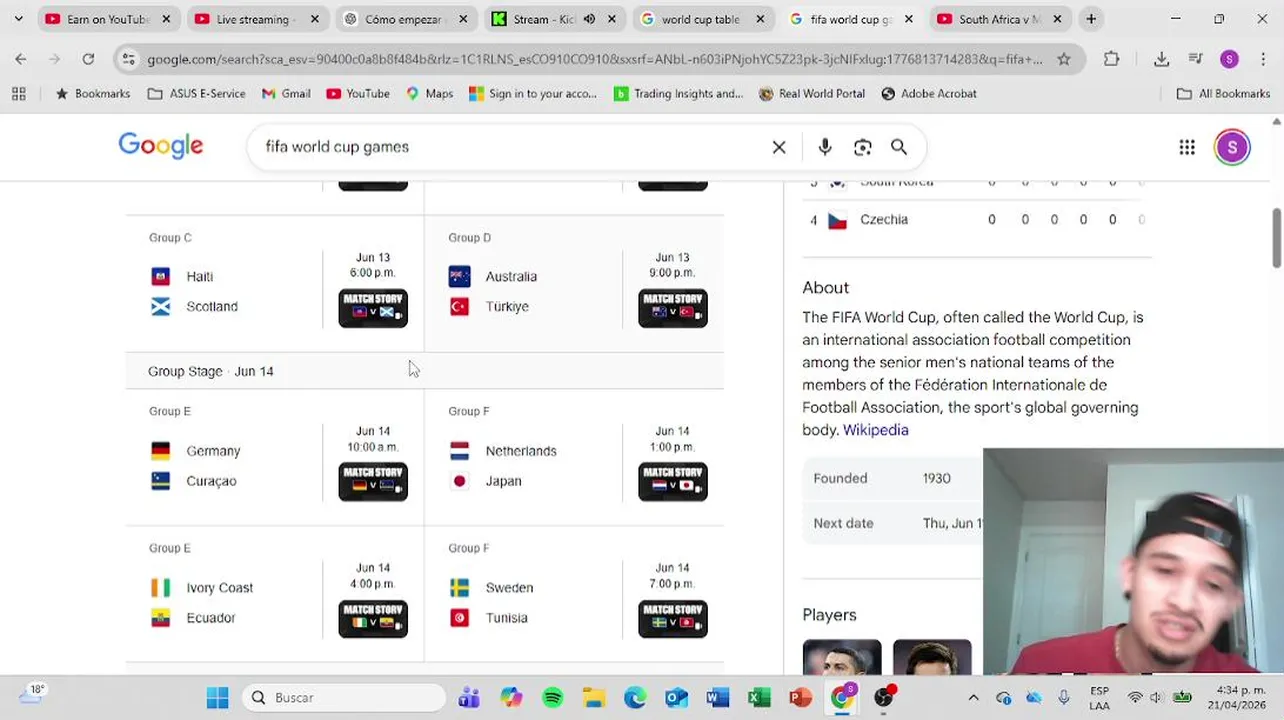Show hidden system tray icons

[x=973, y=697]
